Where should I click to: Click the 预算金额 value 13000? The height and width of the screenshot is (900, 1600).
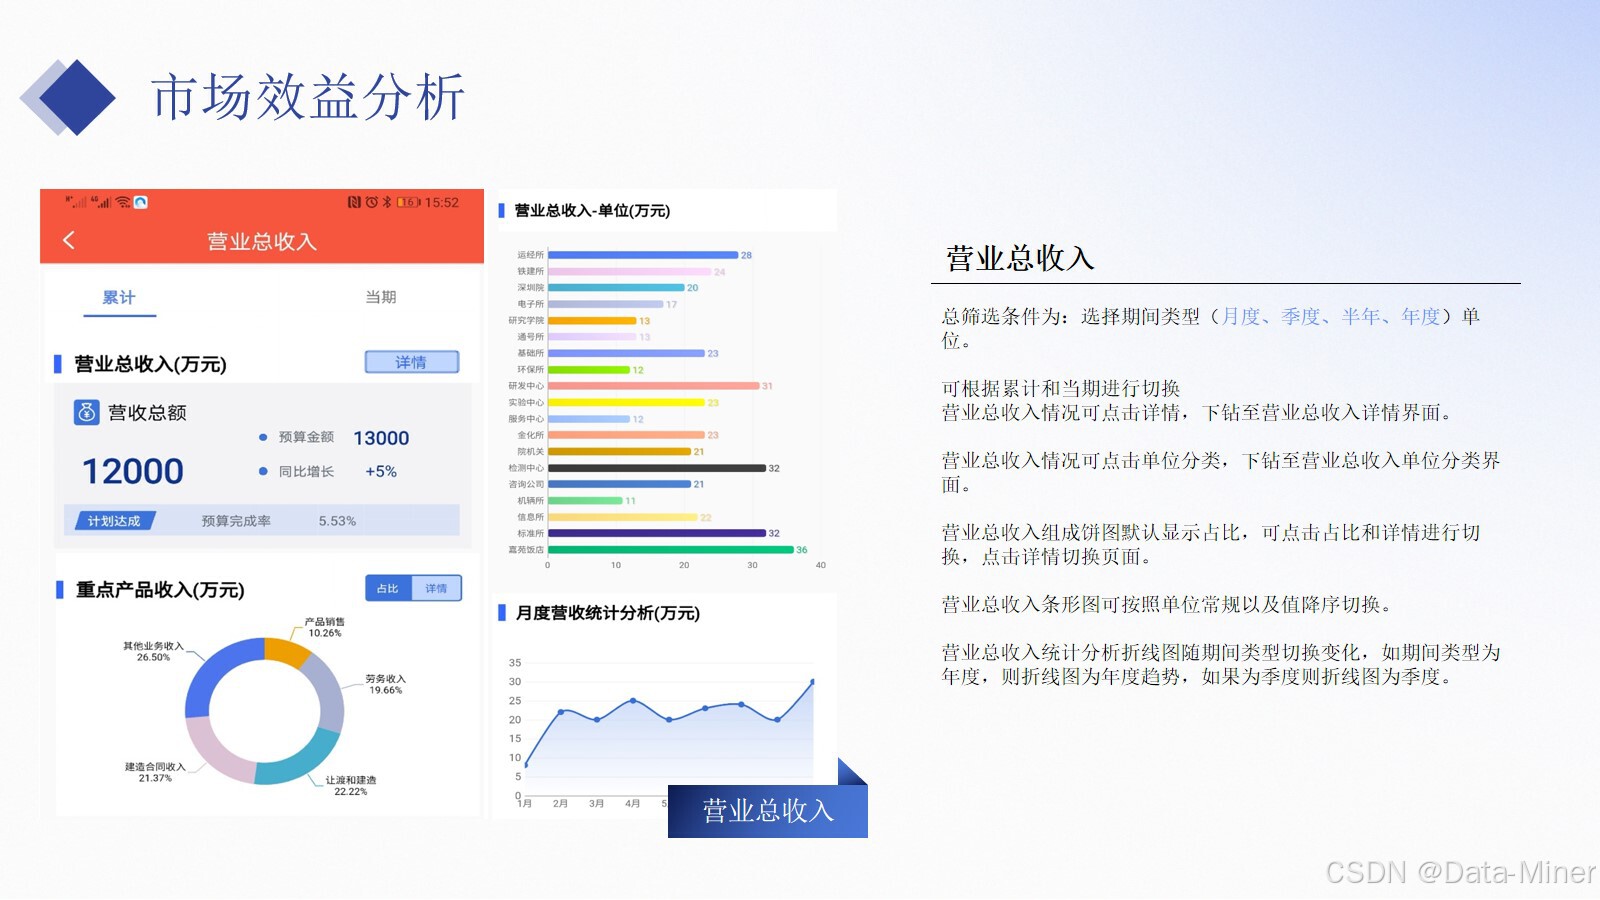pos(381,438)
